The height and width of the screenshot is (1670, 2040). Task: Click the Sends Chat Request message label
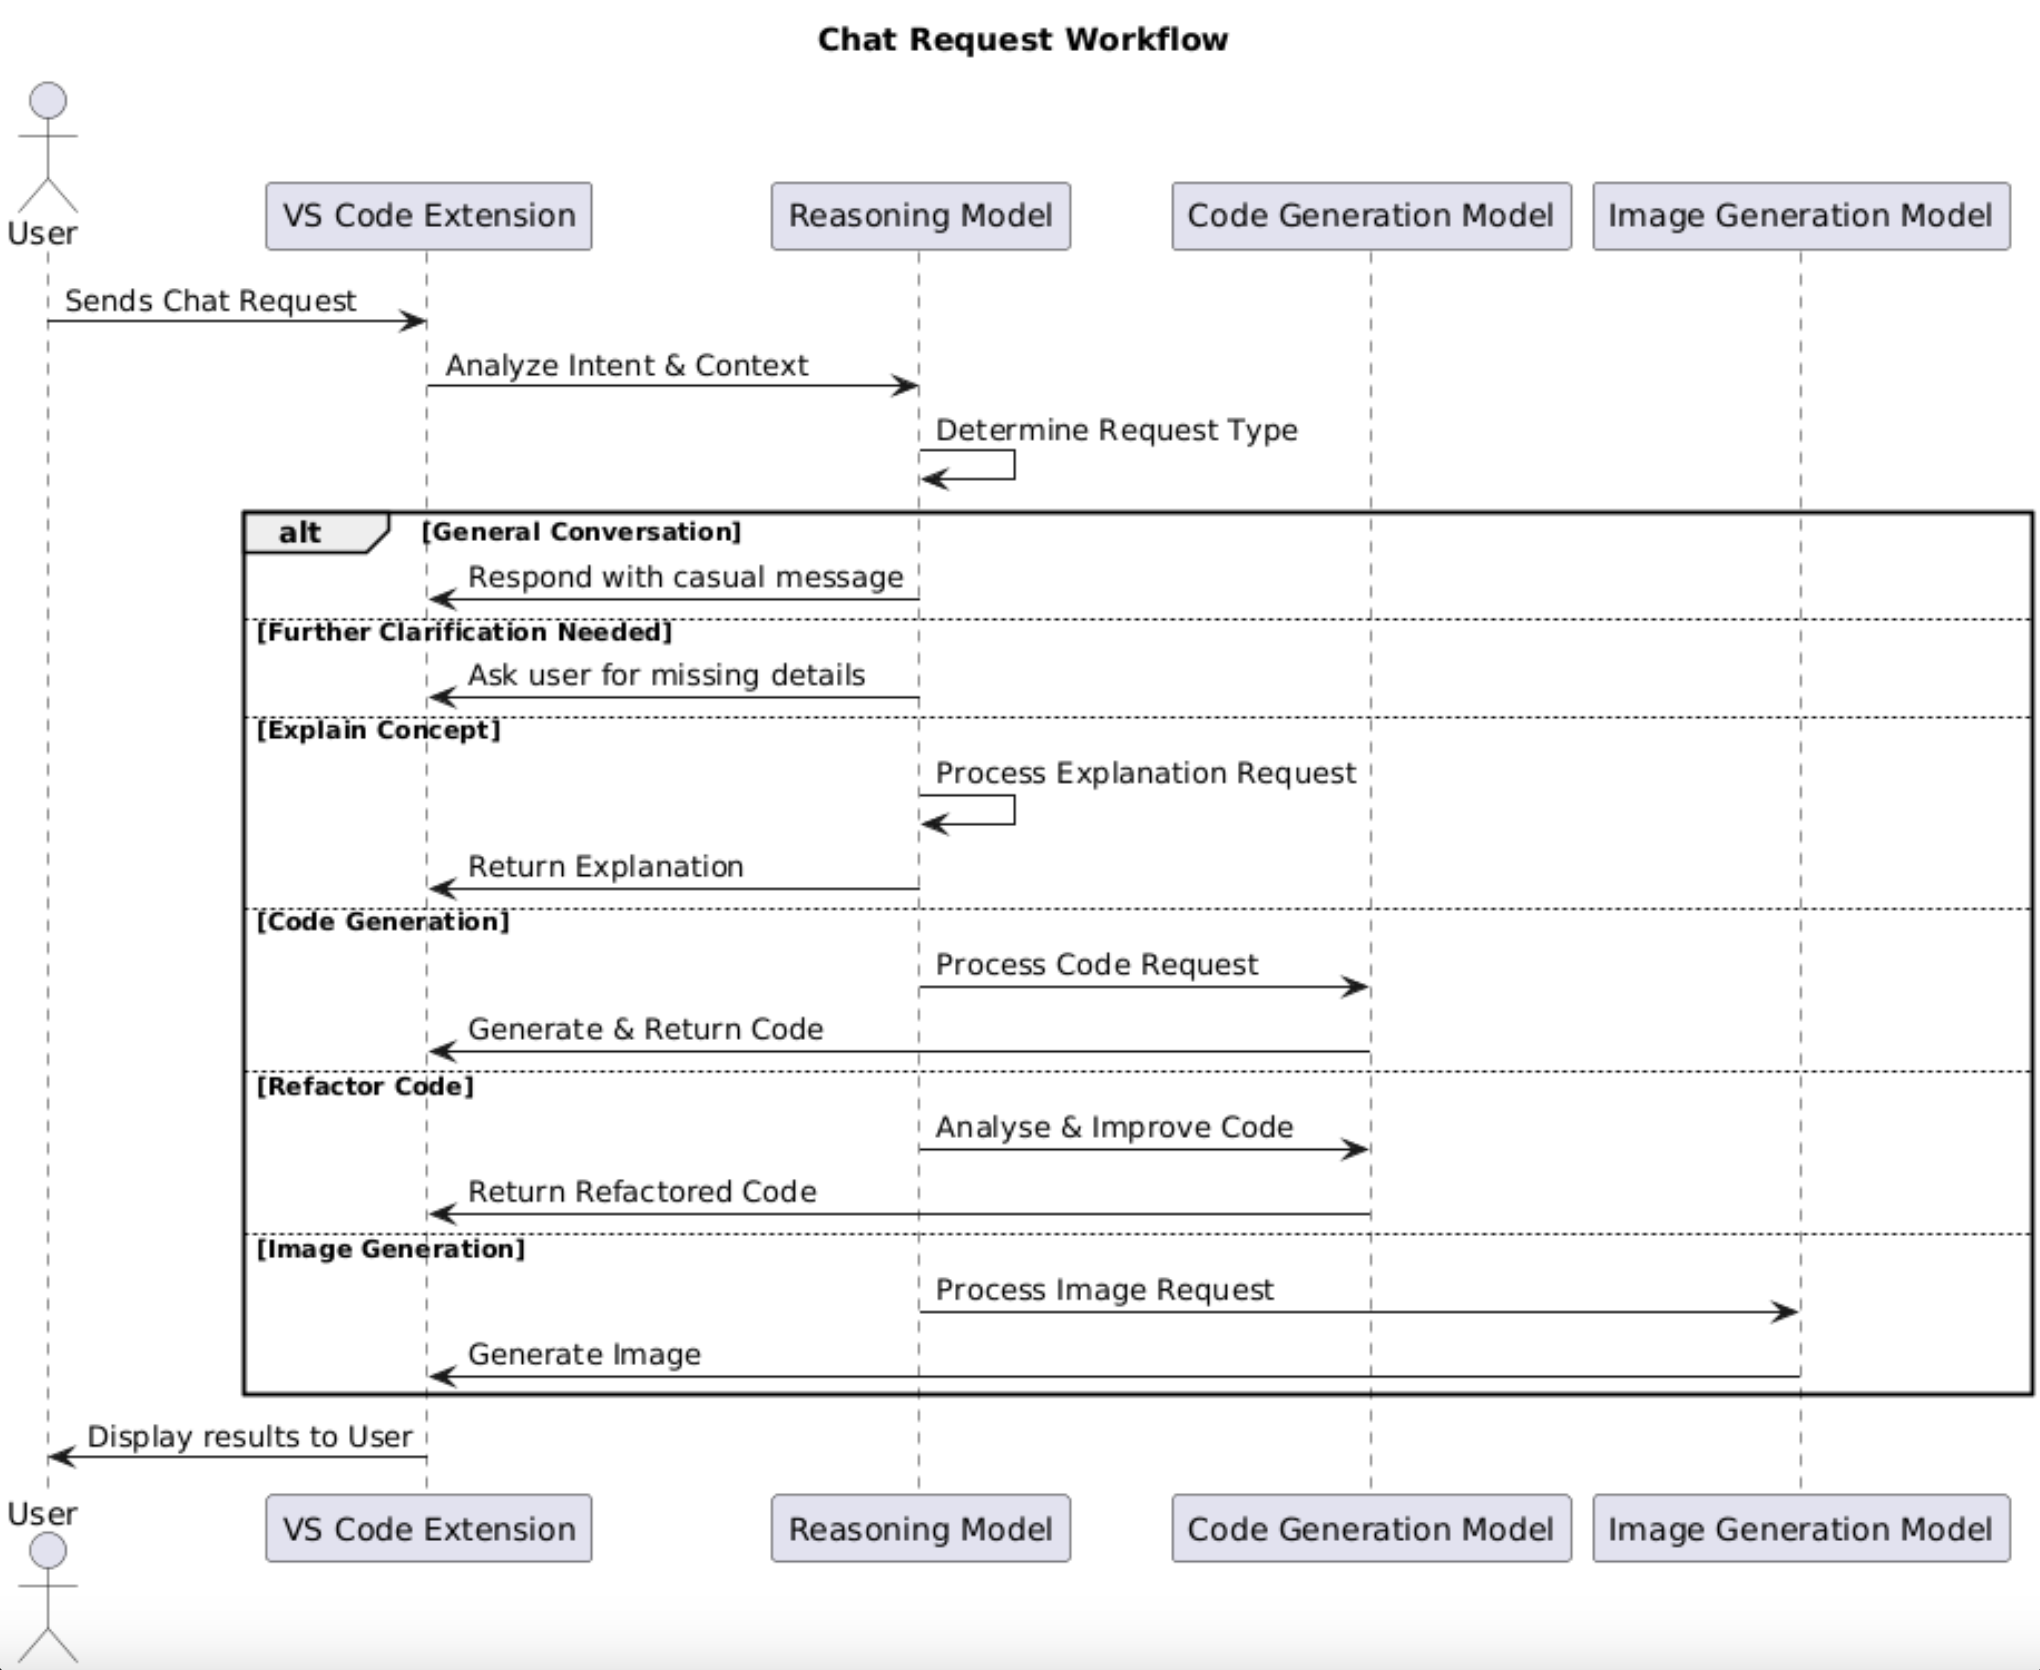click(x=210, y=301)
